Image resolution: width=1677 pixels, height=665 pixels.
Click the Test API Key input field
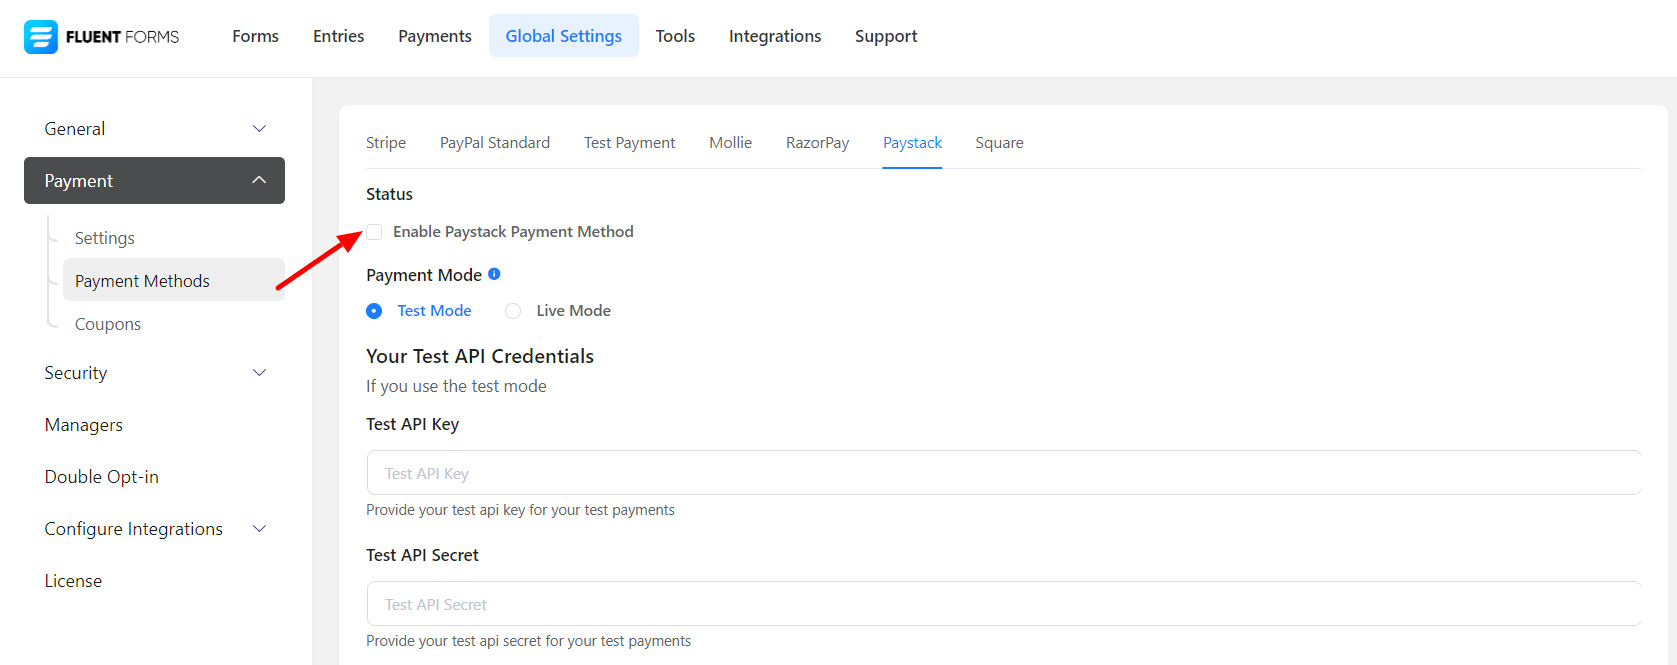tap(1003, 473)
